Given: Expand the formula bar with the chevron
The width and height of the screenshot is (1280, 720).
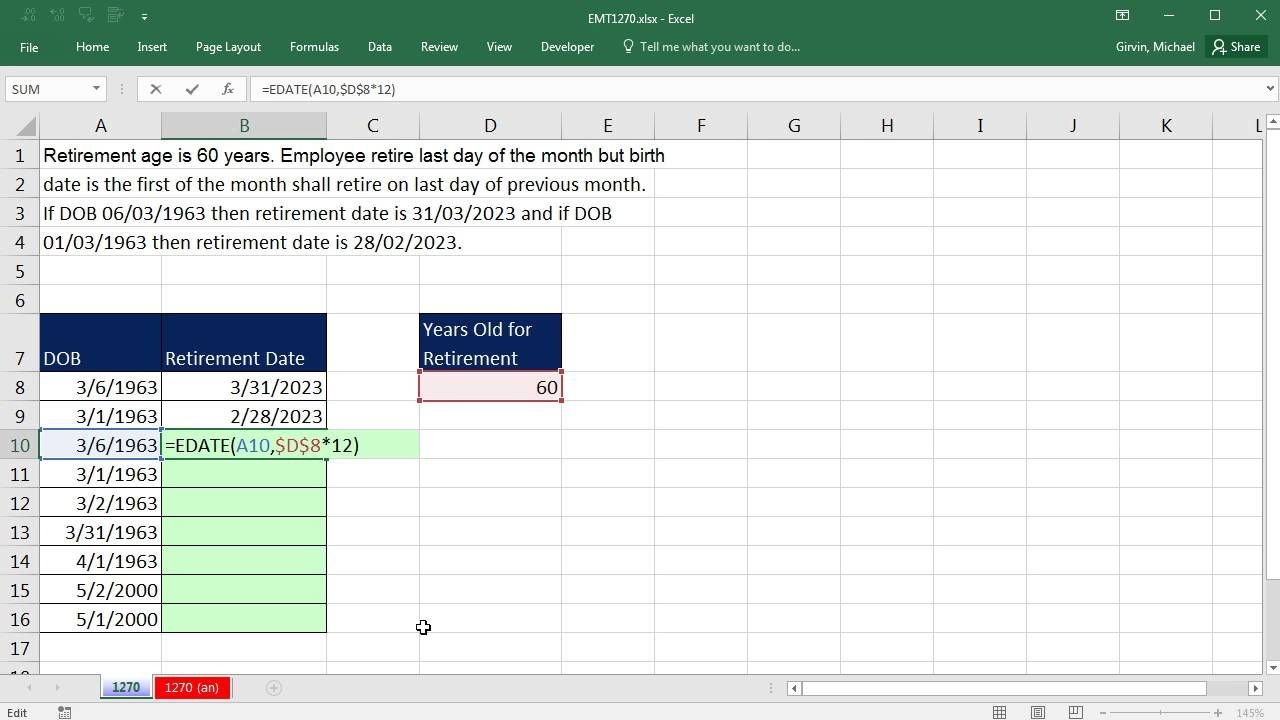Looking at the screenshot, I should (1270, 89).
